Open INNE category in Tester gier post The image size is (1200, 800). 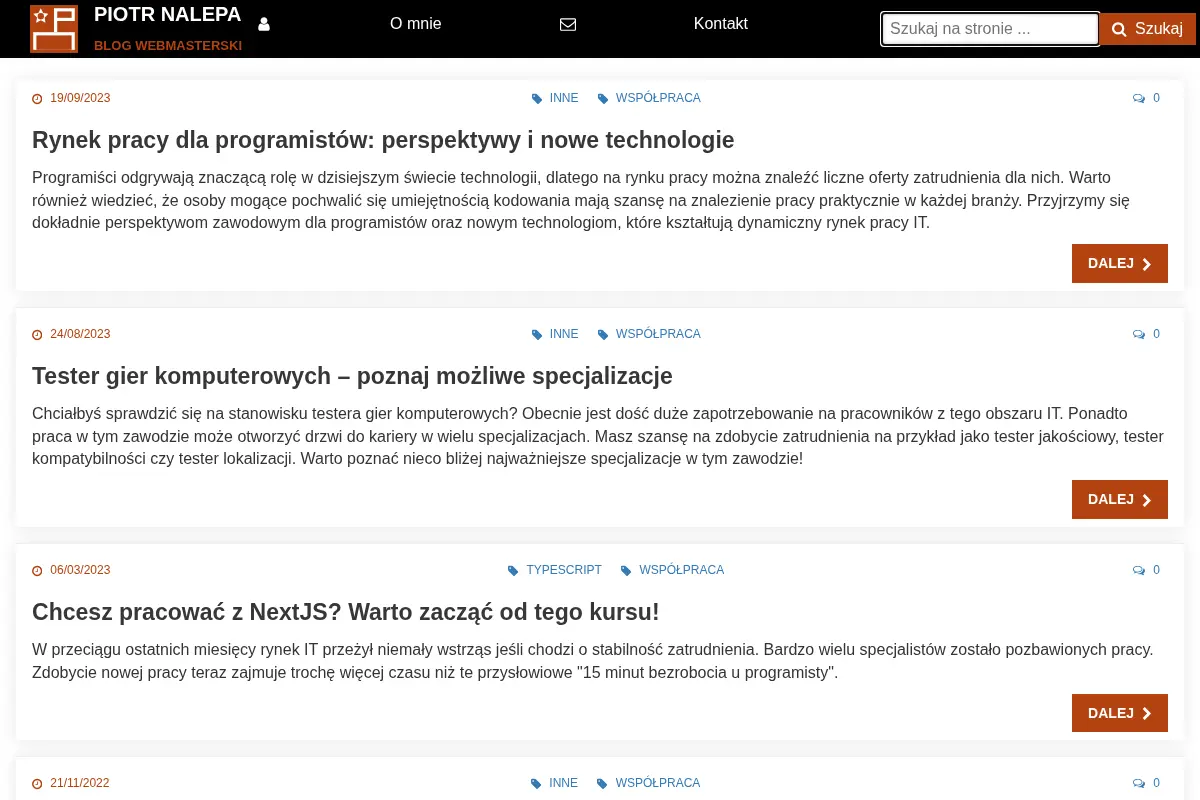coord(564,334)
